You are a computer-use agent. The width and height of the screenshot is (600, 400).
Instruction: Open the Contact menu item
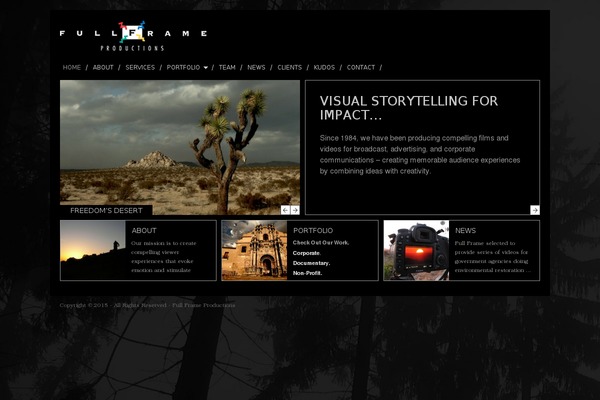tap(361, 67)
